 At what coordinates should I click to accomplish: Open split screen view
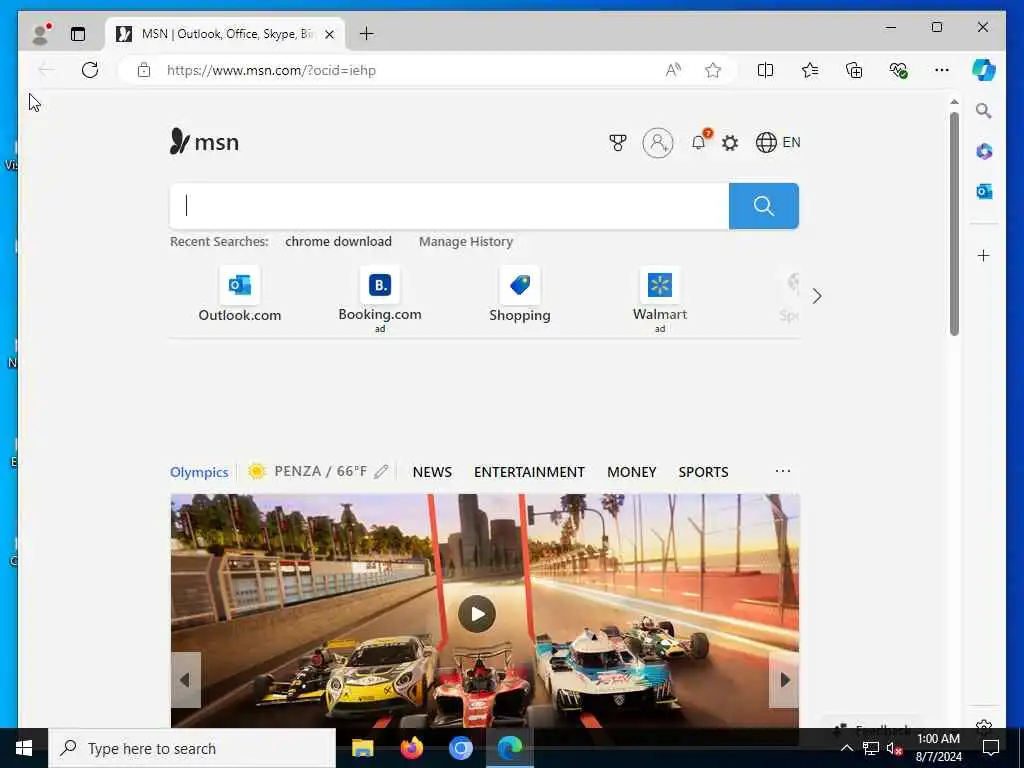765,70
